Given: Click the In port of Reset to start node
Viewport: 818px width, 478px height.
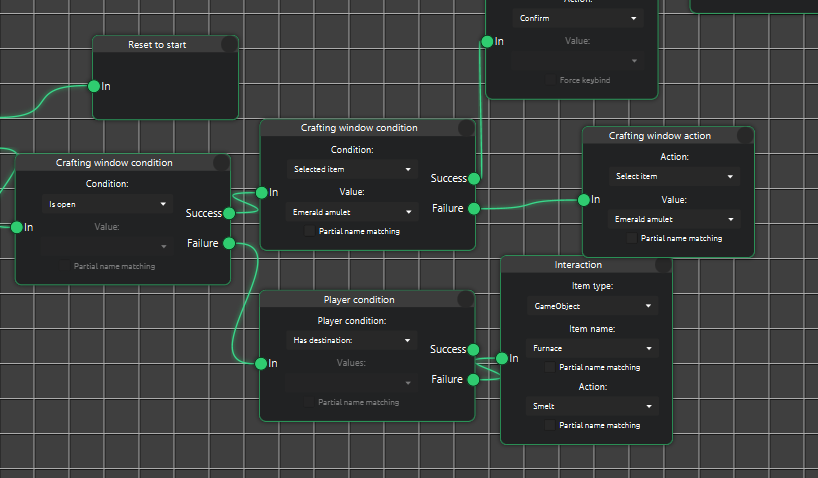Looking at the screenshot, I should 94,86.
